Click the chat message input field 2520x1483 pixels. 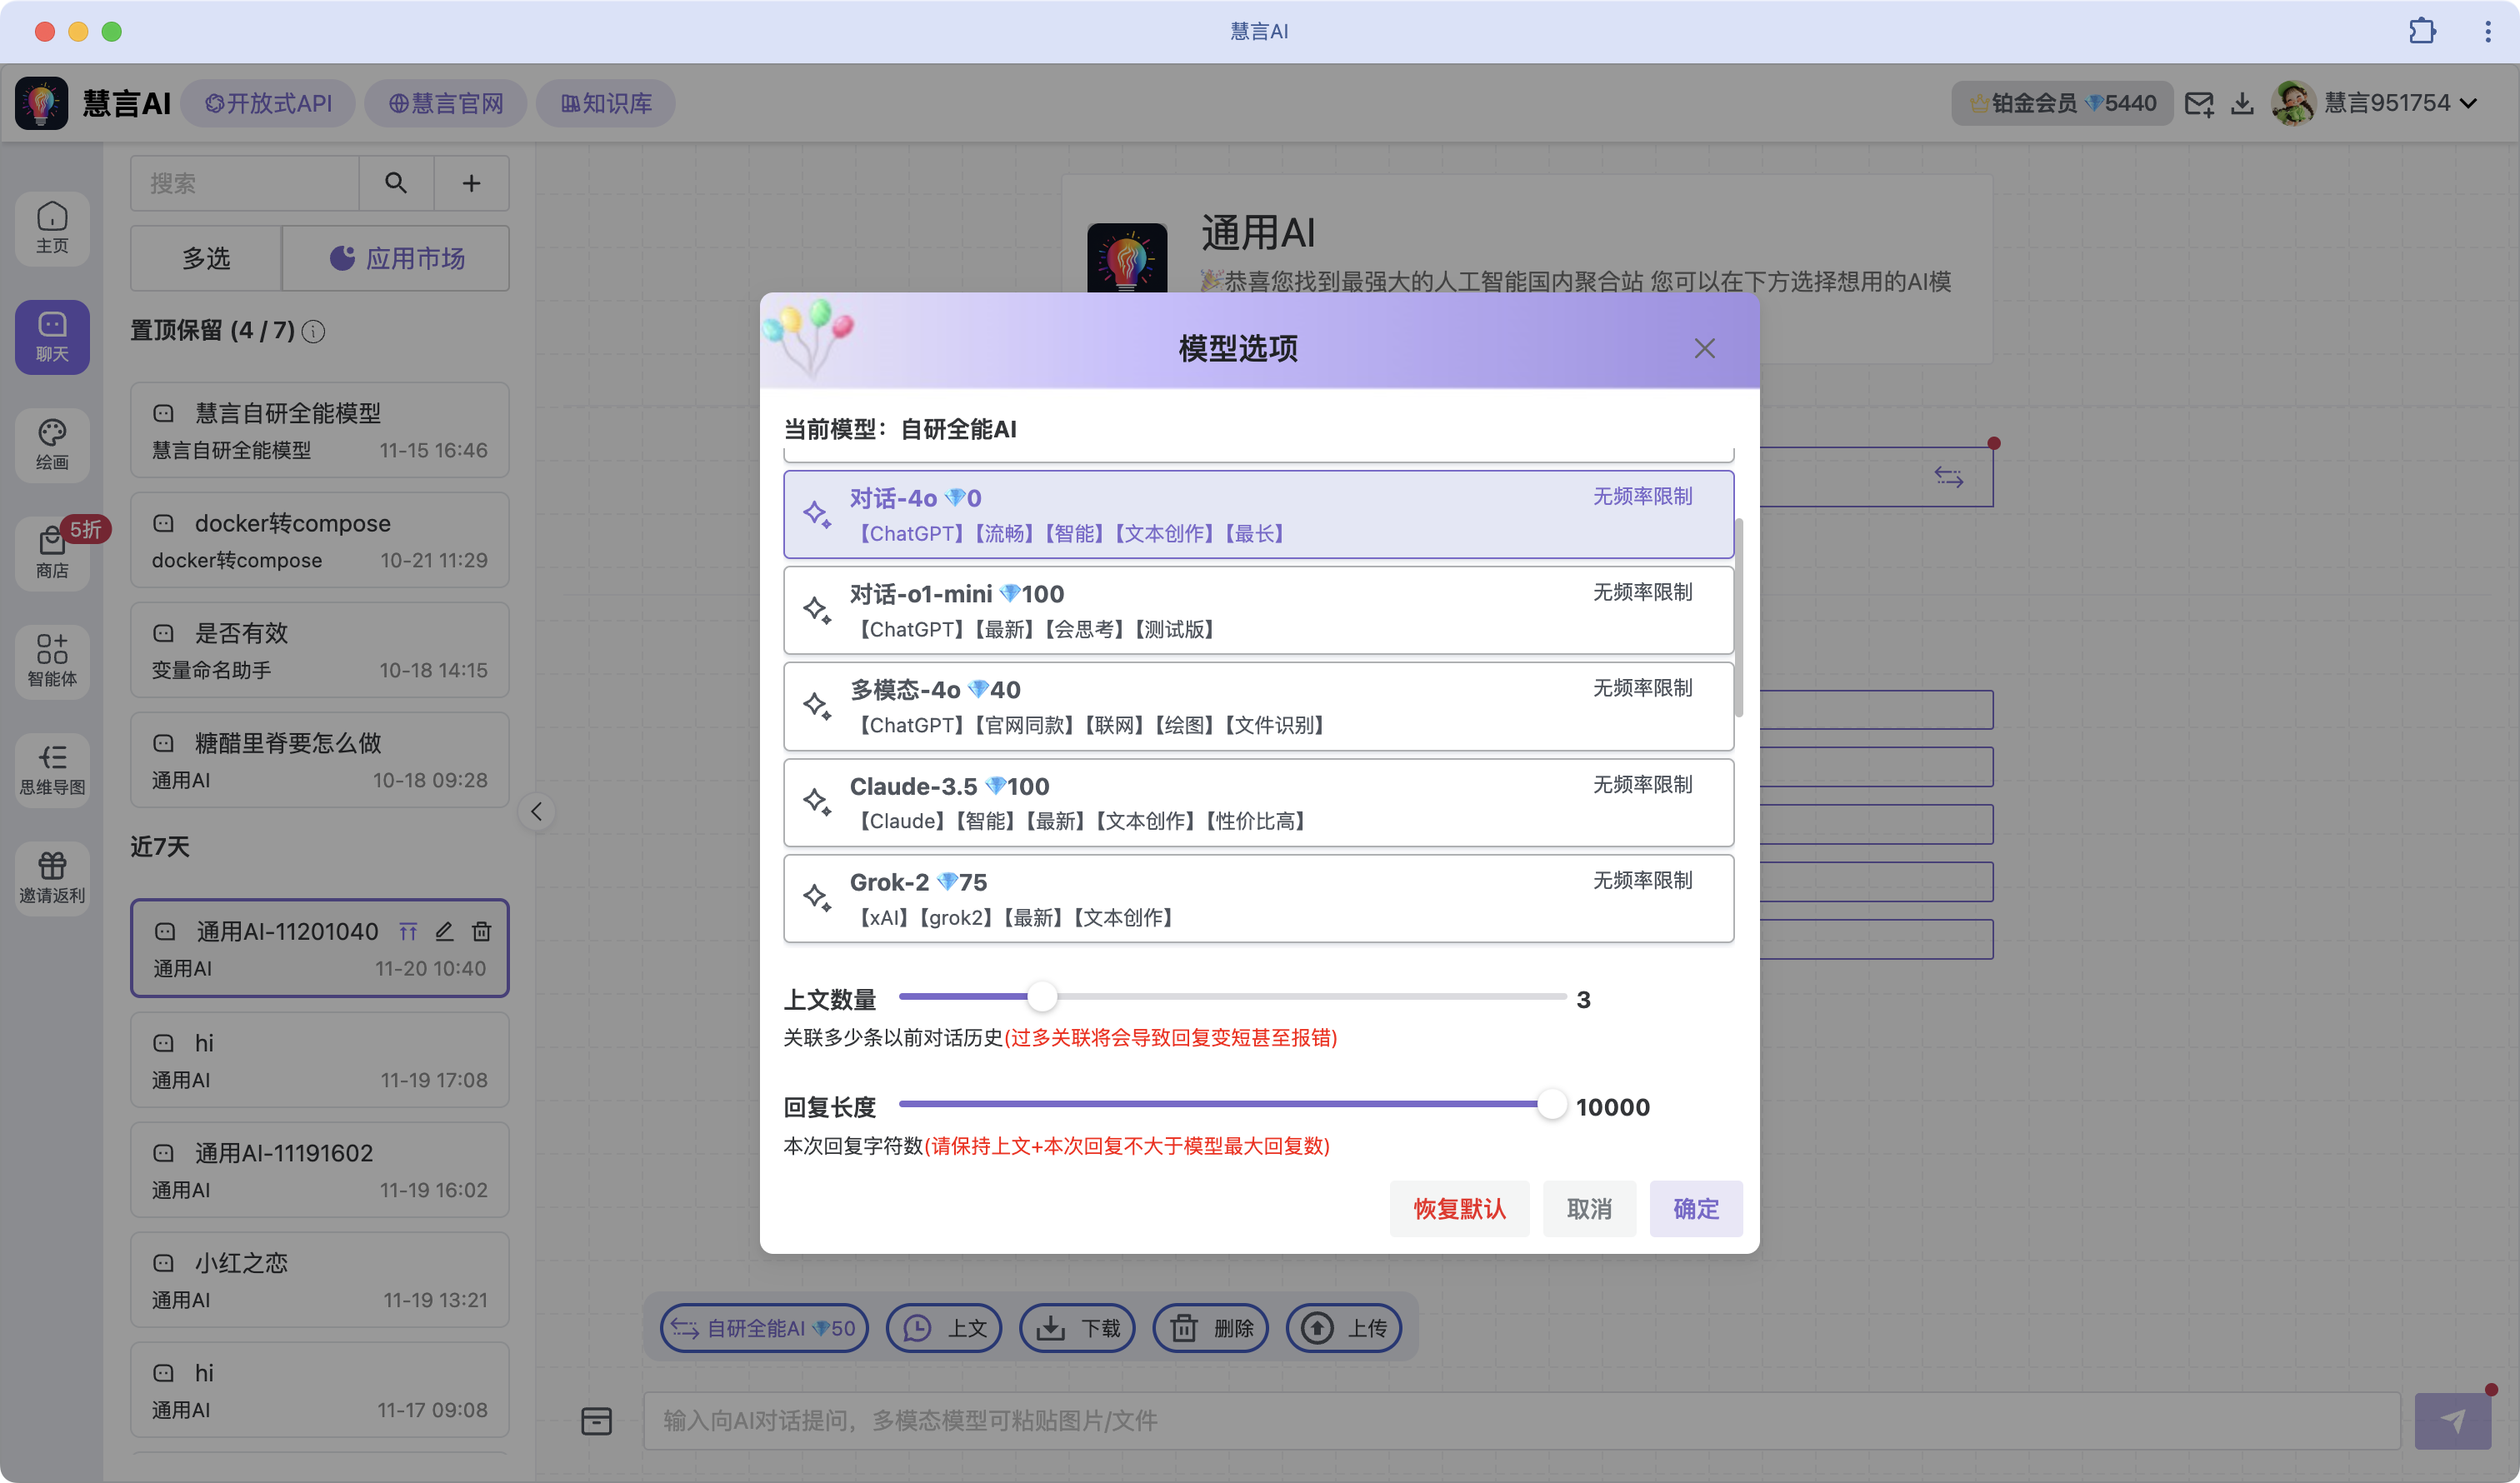click(x=1500, y=1420)
